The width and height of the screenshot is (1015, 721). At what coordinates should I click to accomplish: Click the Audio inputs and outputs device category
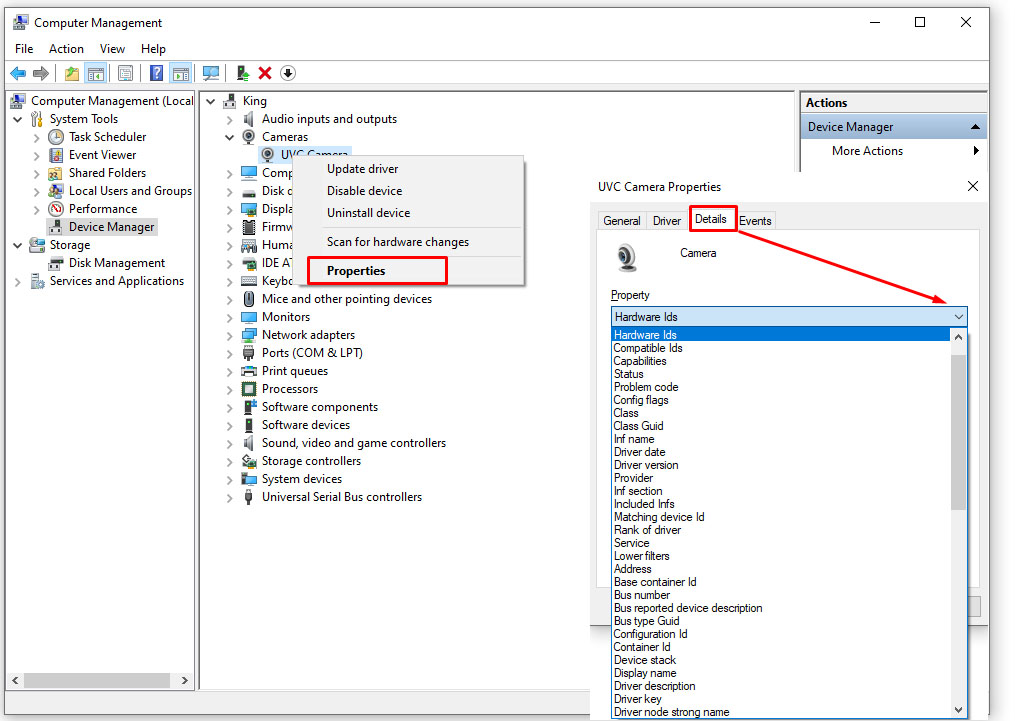(x=329, y=119)
